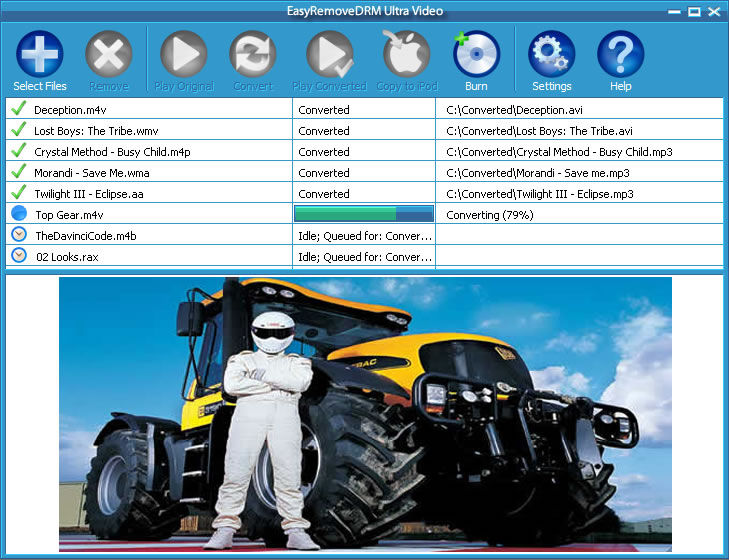The width and height of the screenshot is (729, 560).
Task: Click queued status of 02 Looks.rax
Action: coord(365,257)
